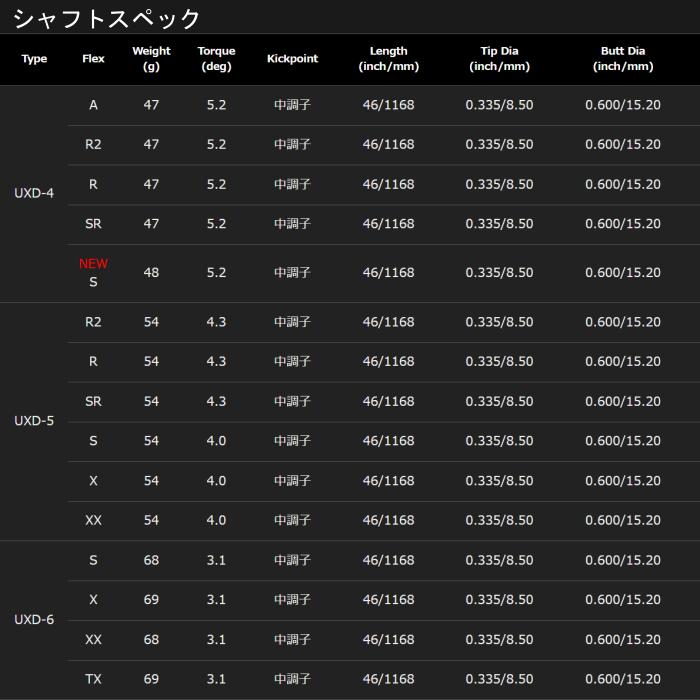Select the UXD-5 type cell
700x700 pixels.
[x=34, y=421]
